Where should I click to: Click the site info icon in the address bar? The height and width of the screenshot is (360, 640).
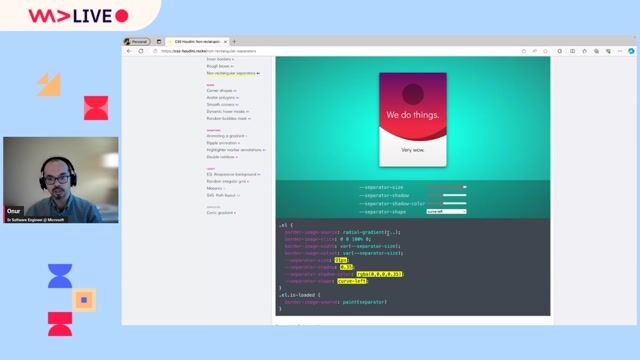coord(155,51)
